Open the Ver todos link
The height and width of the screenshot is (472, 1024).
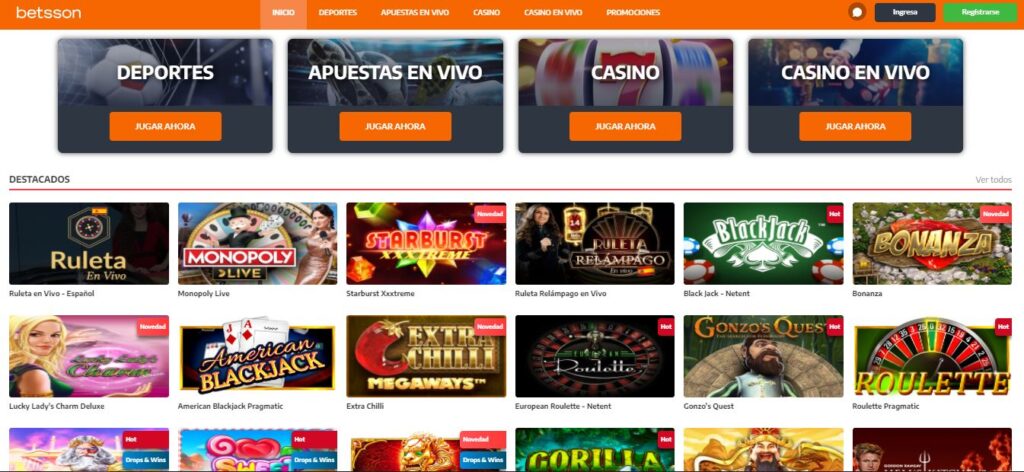click(993, 180)
